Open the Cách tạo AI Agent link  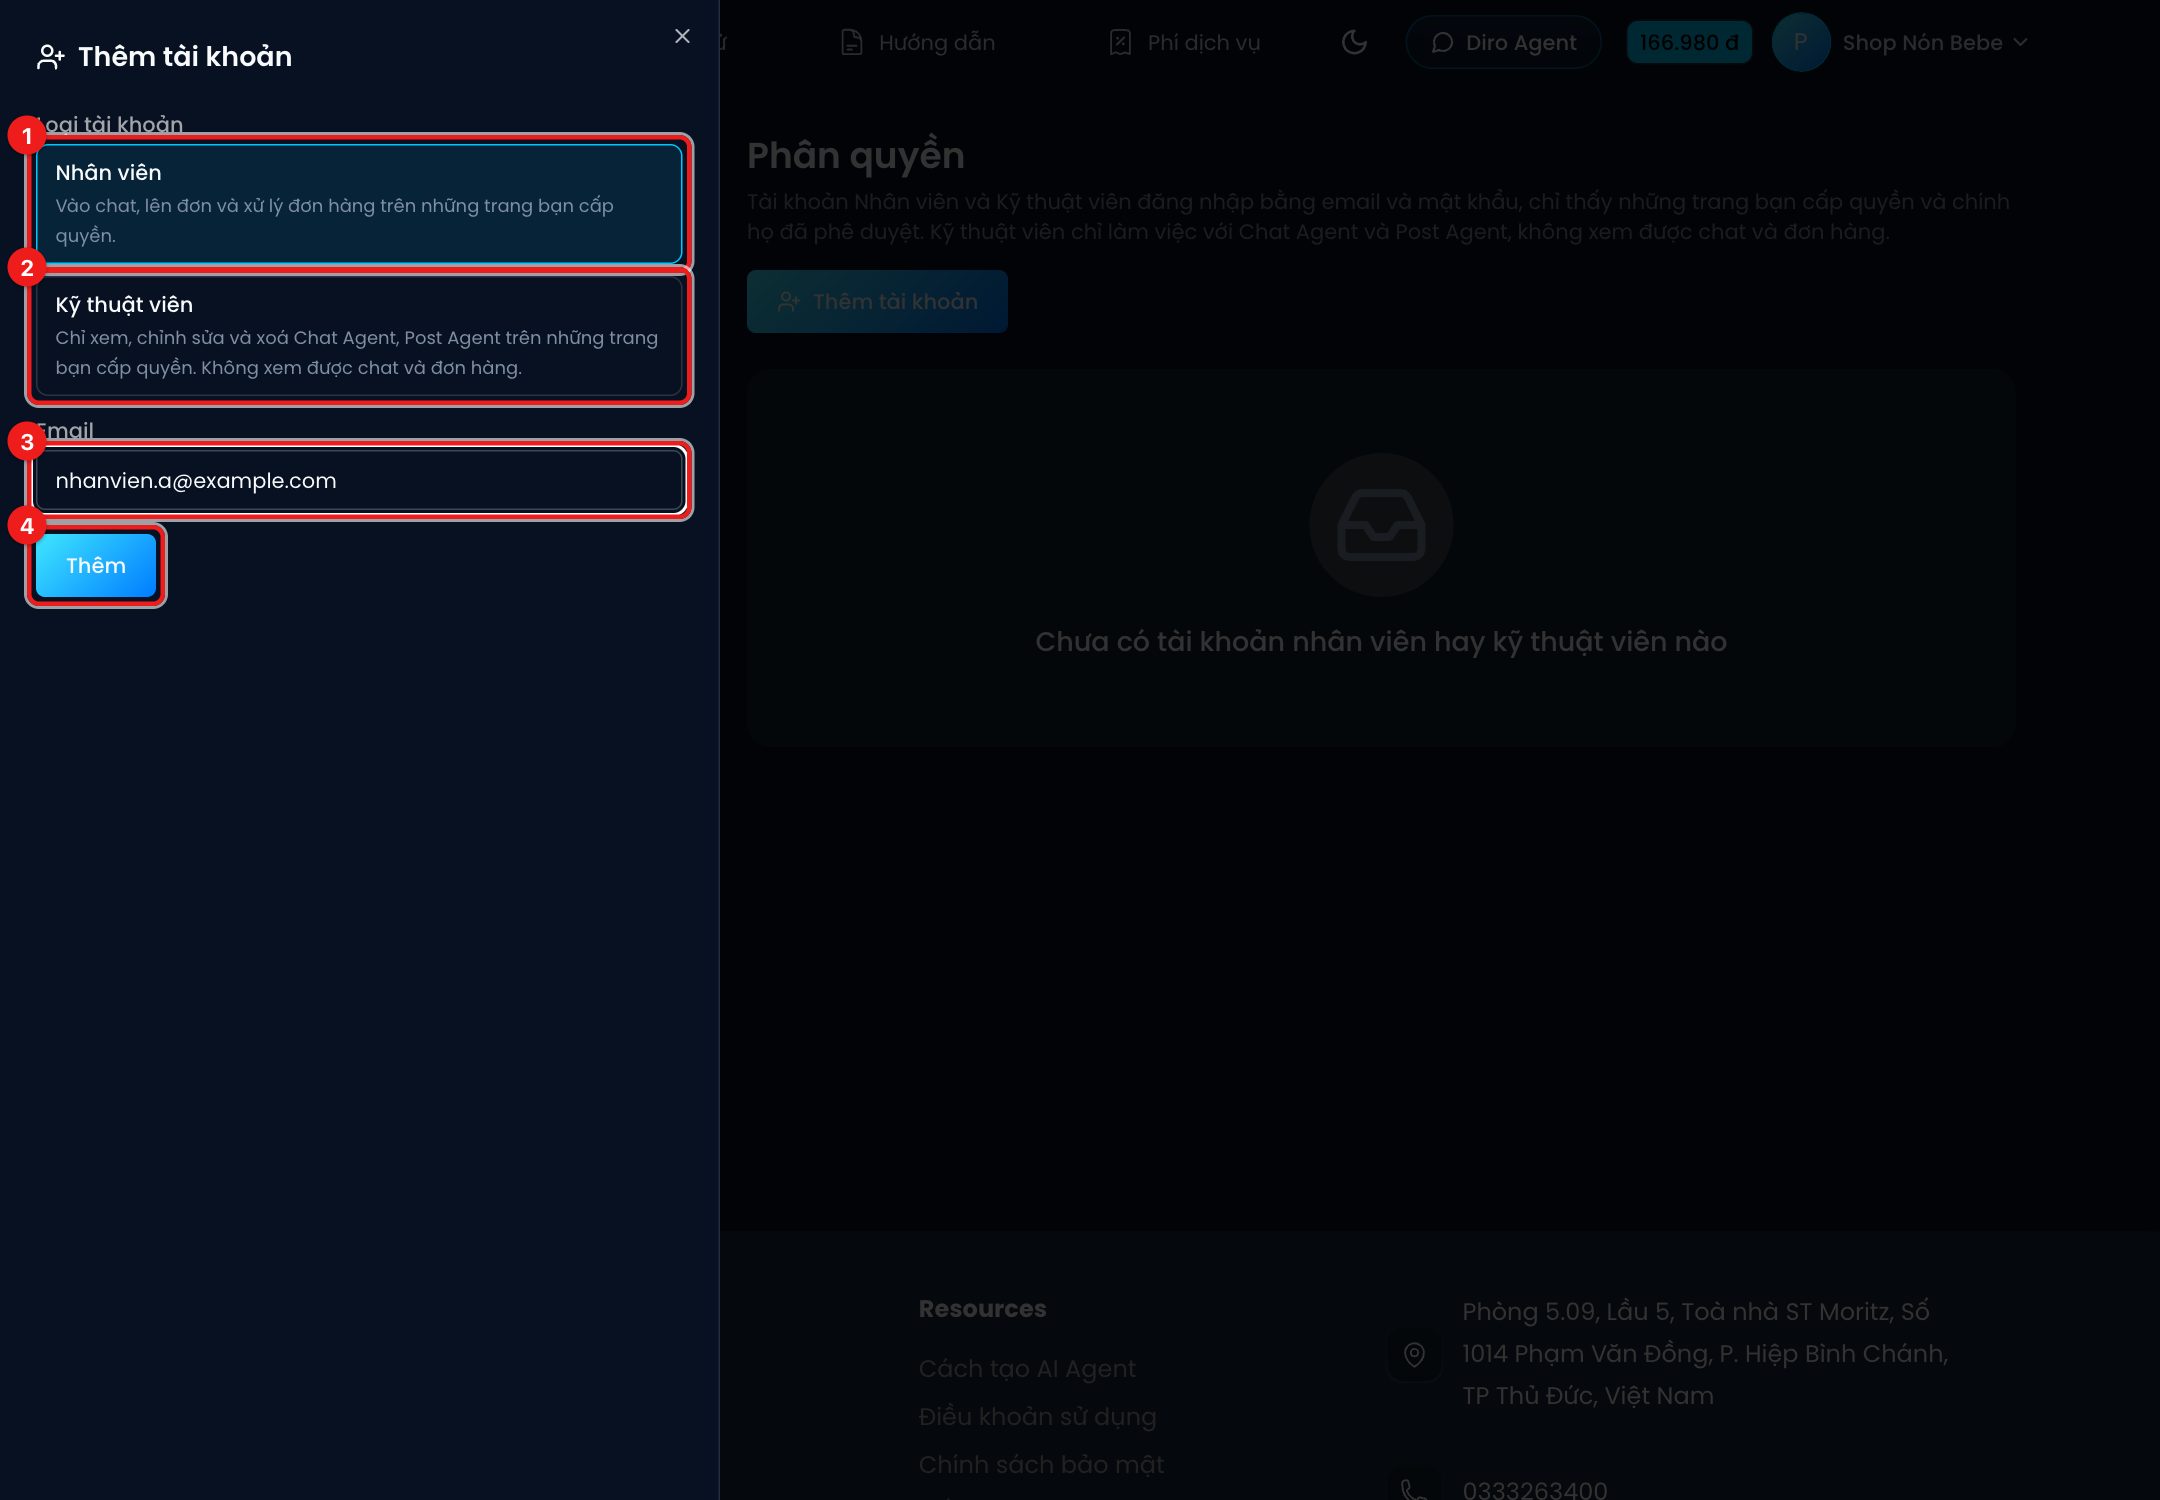click(x=1027, y=1368)
